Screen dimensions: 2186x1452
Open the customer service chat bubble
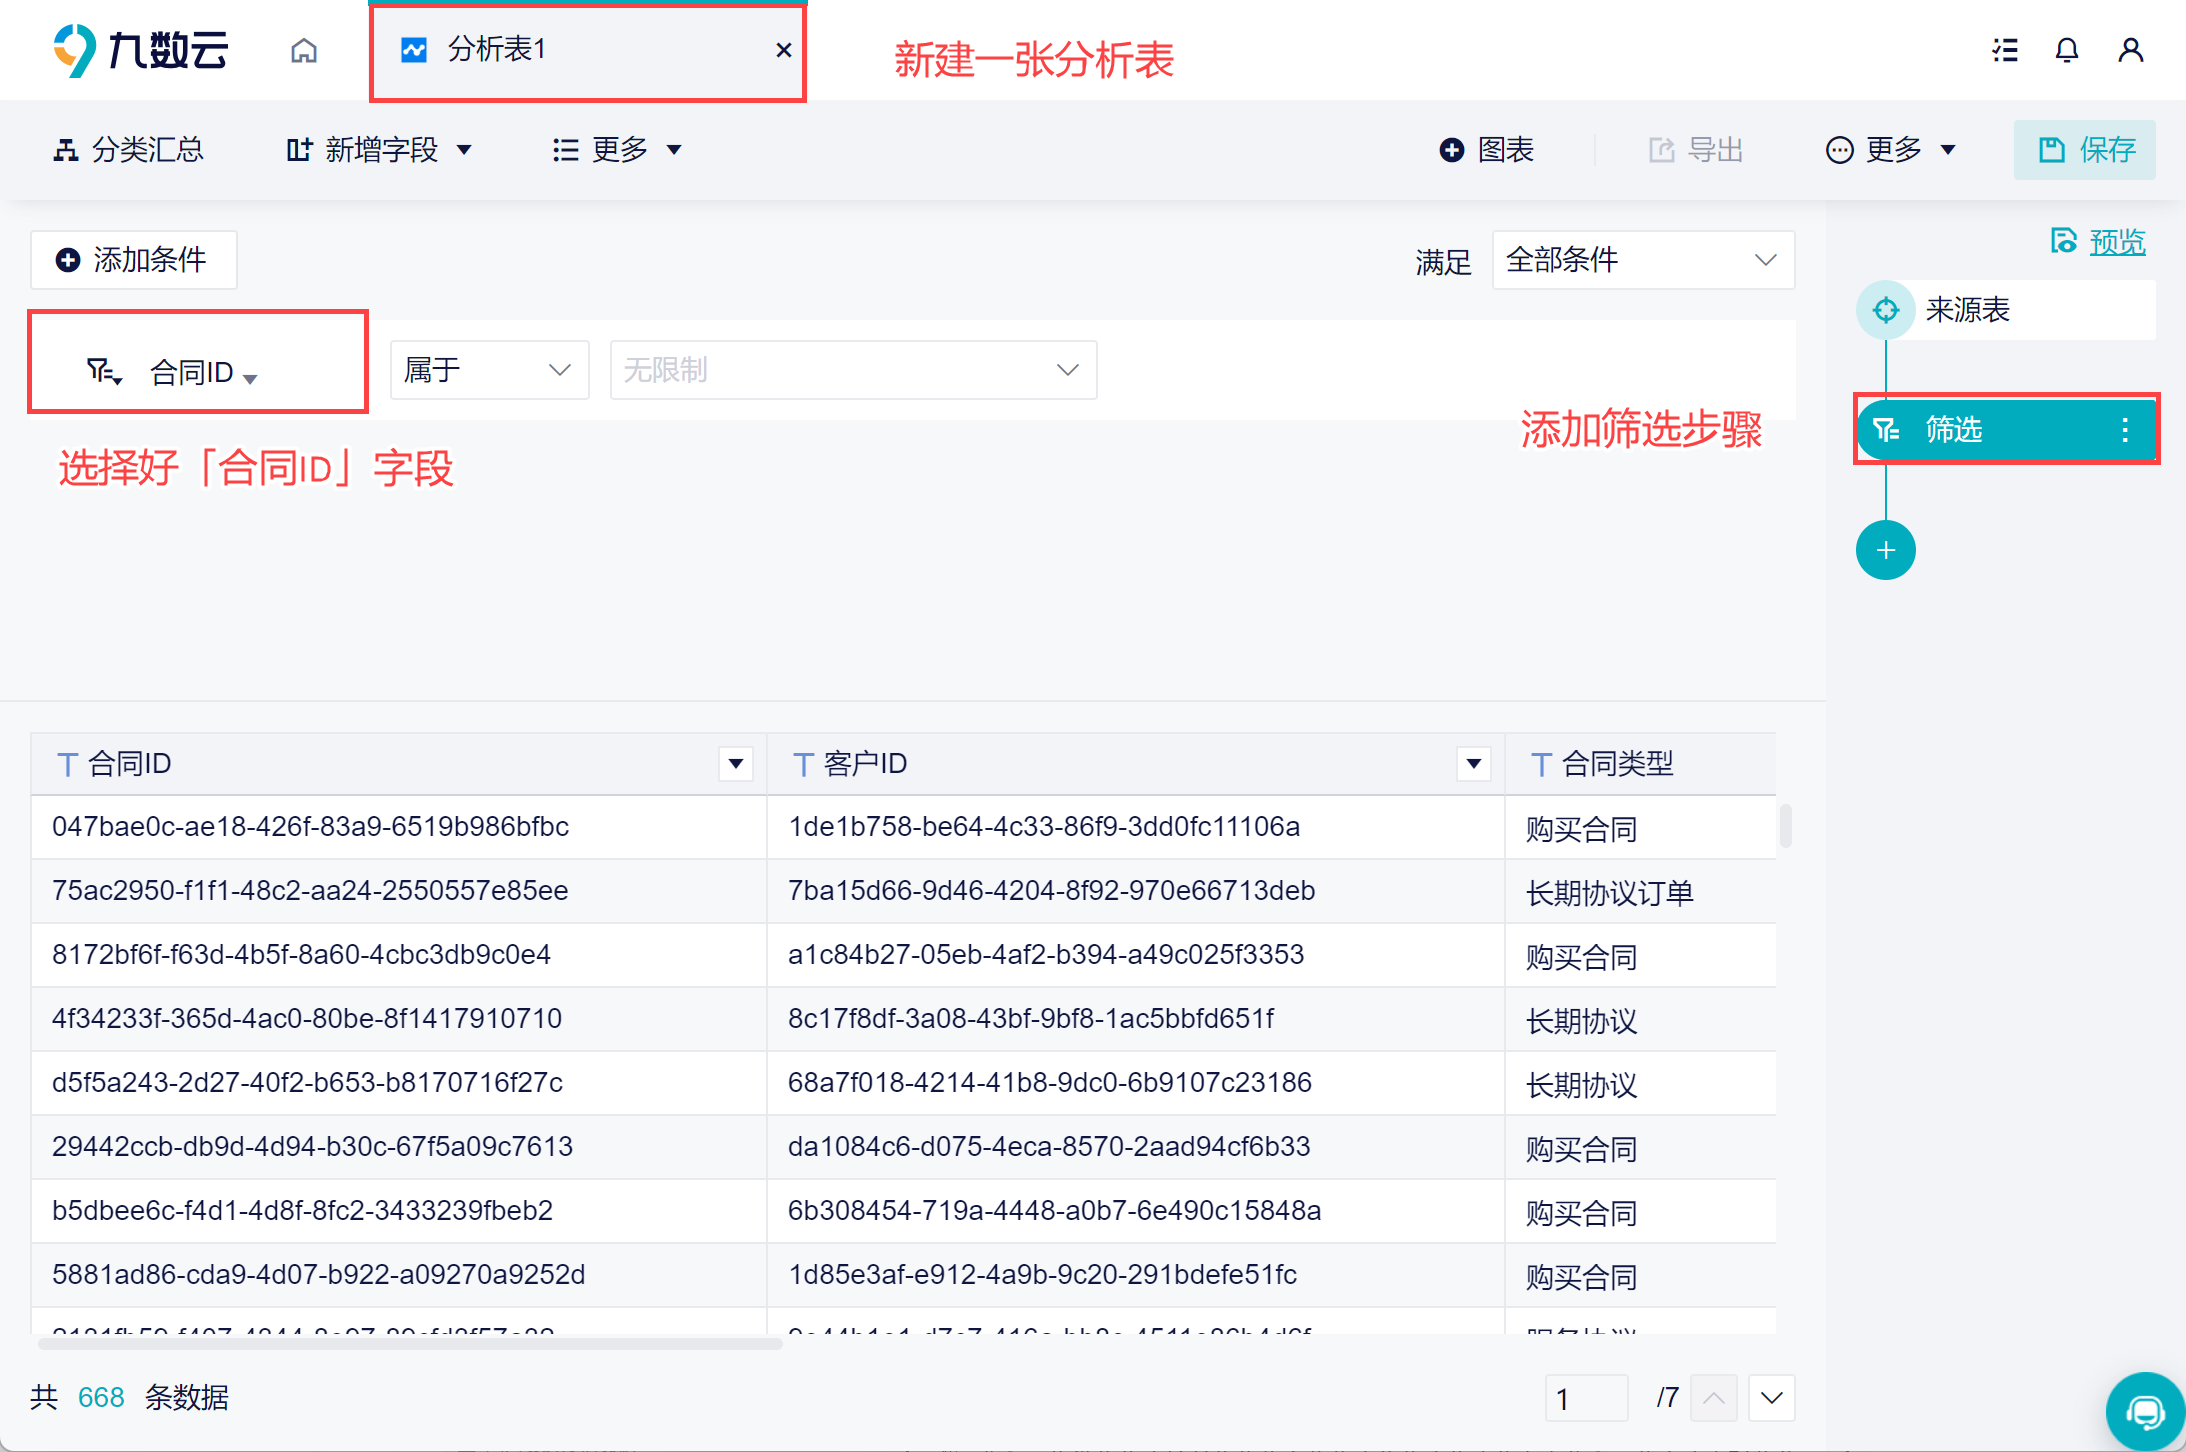pos(2145,1412)
